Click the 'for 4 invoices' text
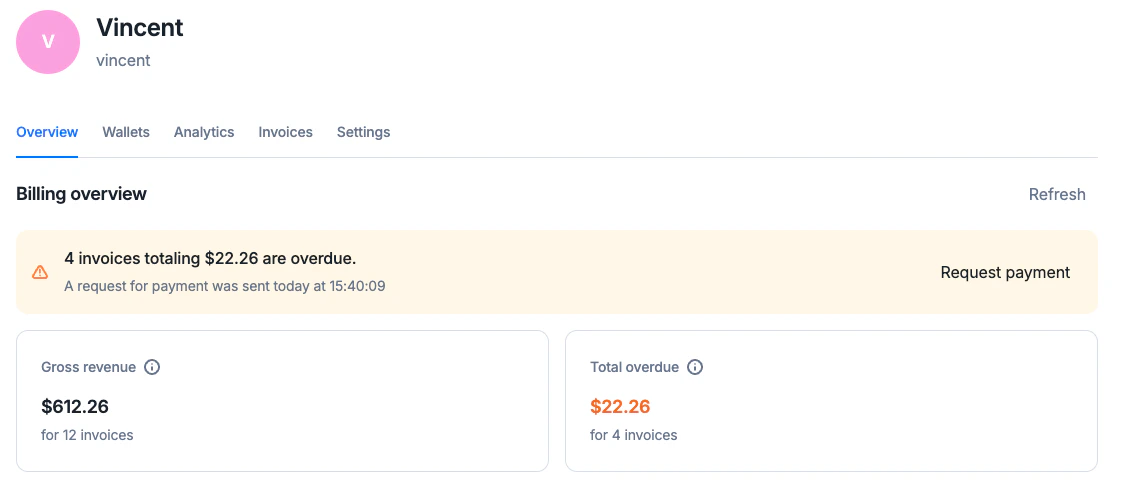This screenshot has height=485, width=1123. pyautogui.click(x=634, y=435)
